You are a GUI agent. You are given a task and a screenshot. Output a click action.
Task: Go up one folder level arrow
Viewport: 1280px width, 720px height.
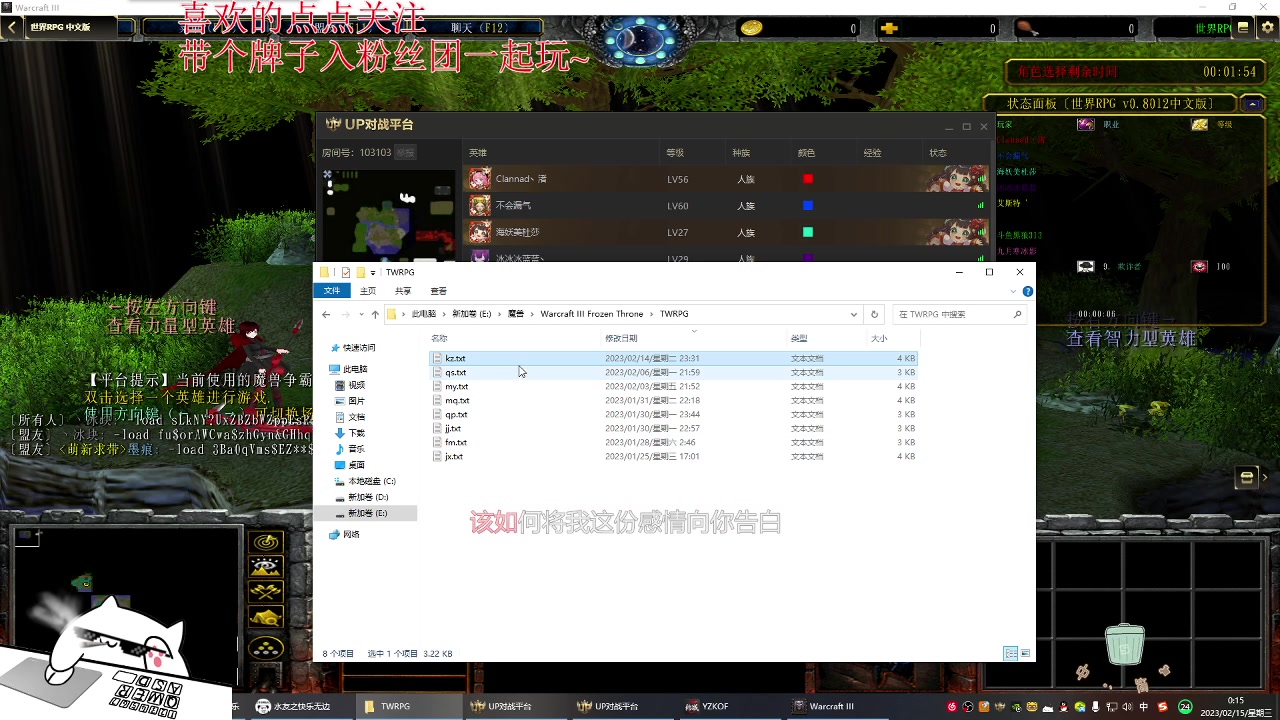[375, 314]
